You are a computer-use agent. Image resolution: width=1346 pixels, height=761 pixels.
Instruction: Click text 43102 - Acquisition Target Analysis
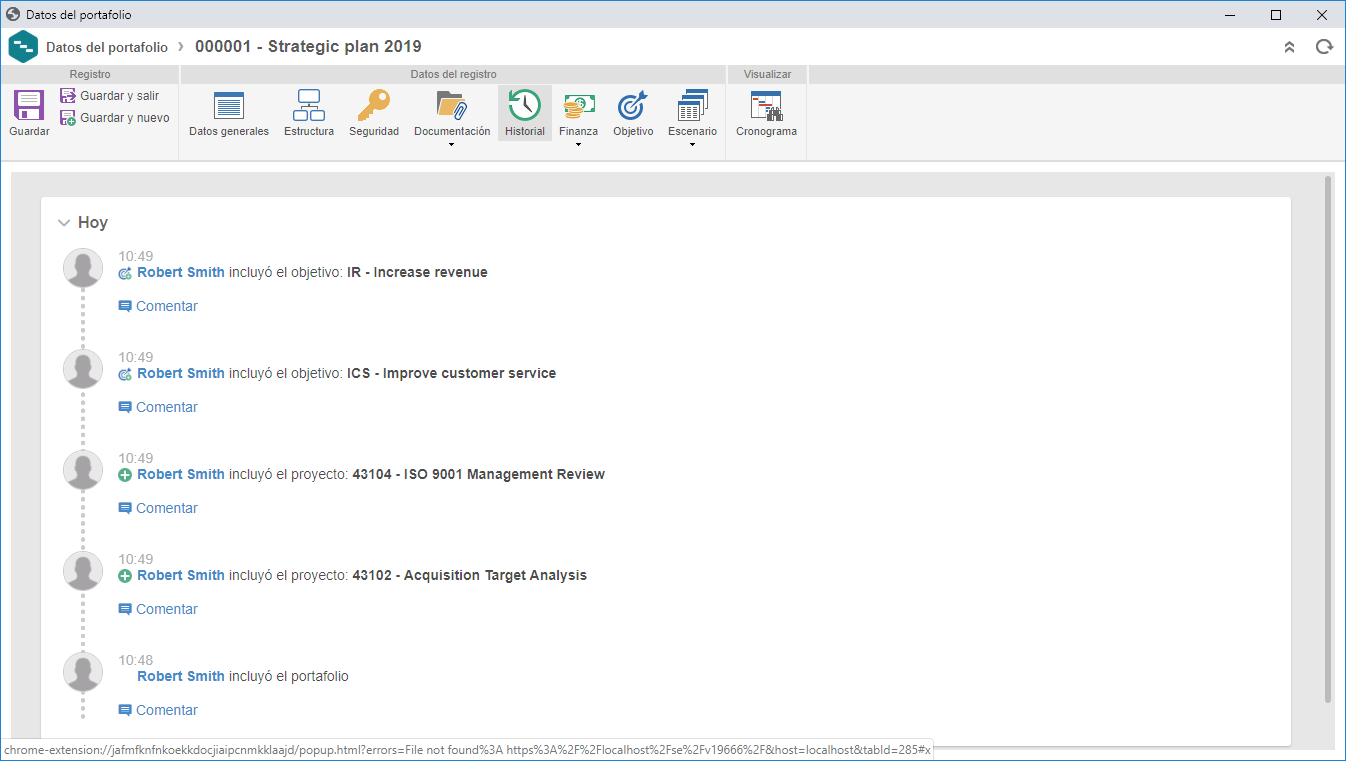click(x=469, y=575)
